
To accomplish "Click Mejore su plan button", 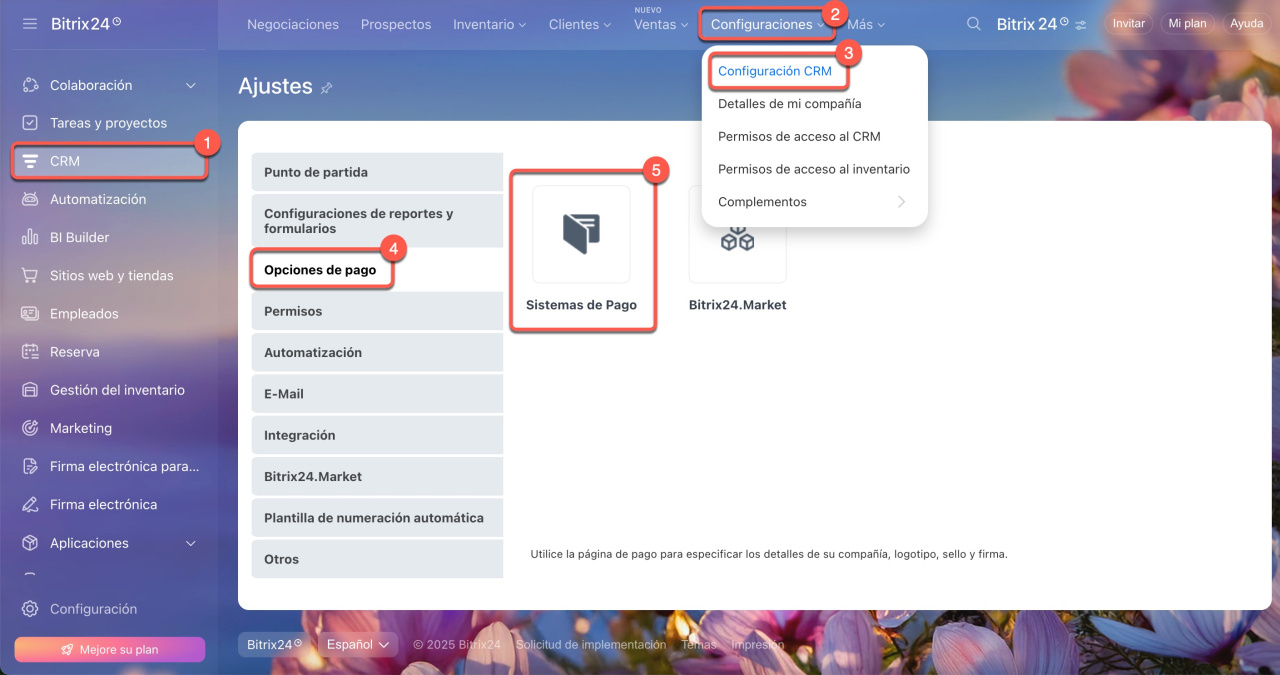I will [110, 650].
